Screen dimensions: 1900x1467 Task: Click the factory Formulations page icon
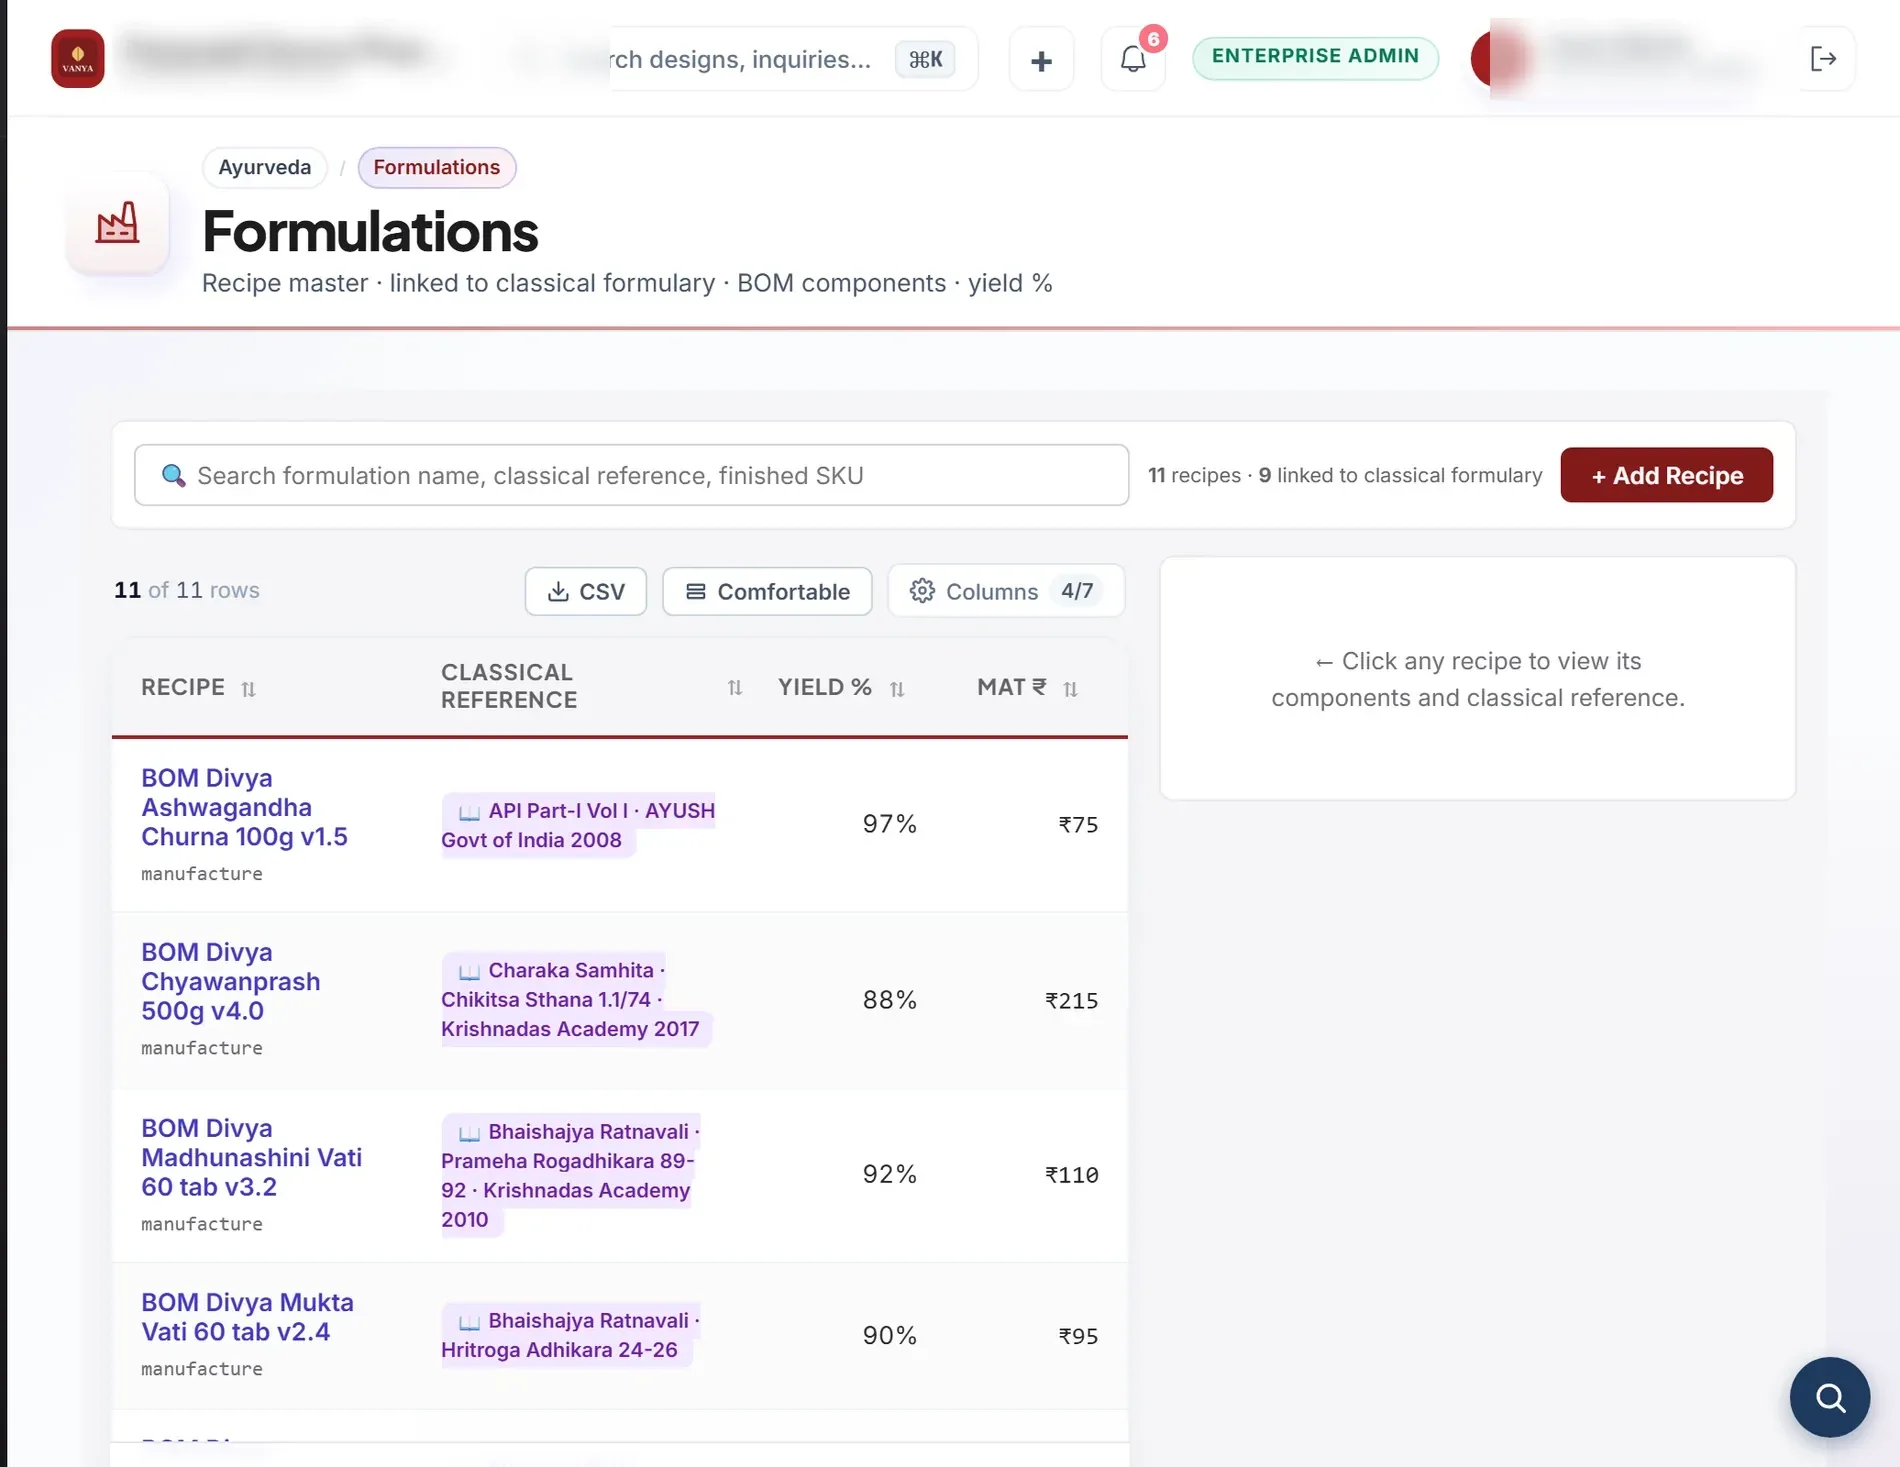pos(117,222)
